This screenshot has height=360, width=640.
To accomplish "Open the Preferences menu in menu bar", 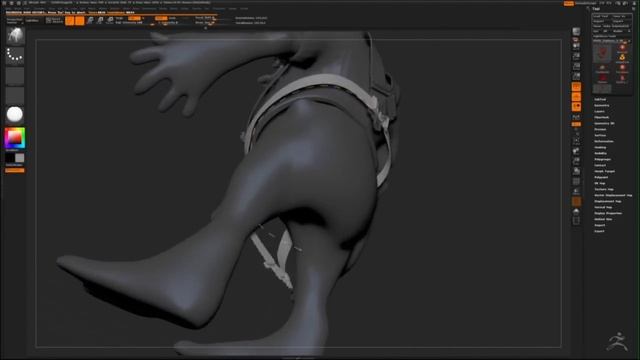I will (x=149, y=9).
